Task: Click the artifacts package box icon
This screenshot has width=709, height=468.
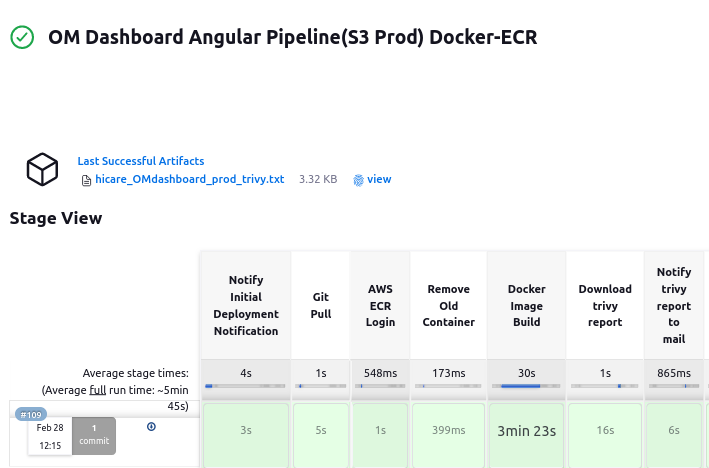Action: [42, 169]
